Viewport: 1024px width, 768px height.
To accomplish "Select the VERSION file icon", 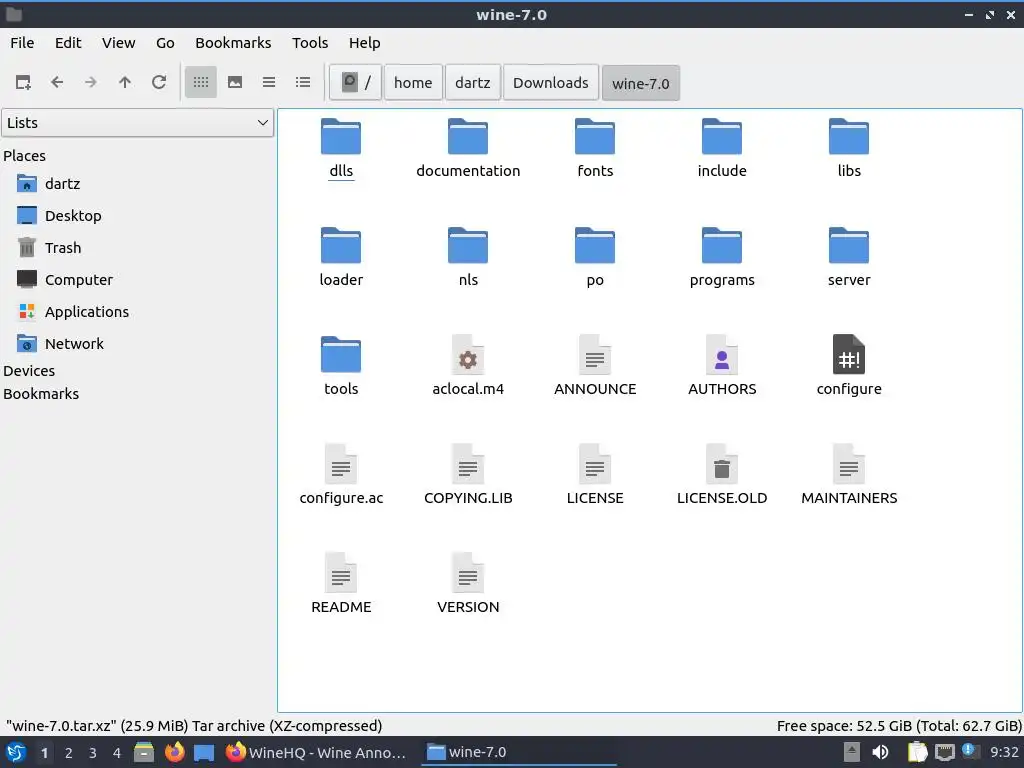I will tap(468, 573).
